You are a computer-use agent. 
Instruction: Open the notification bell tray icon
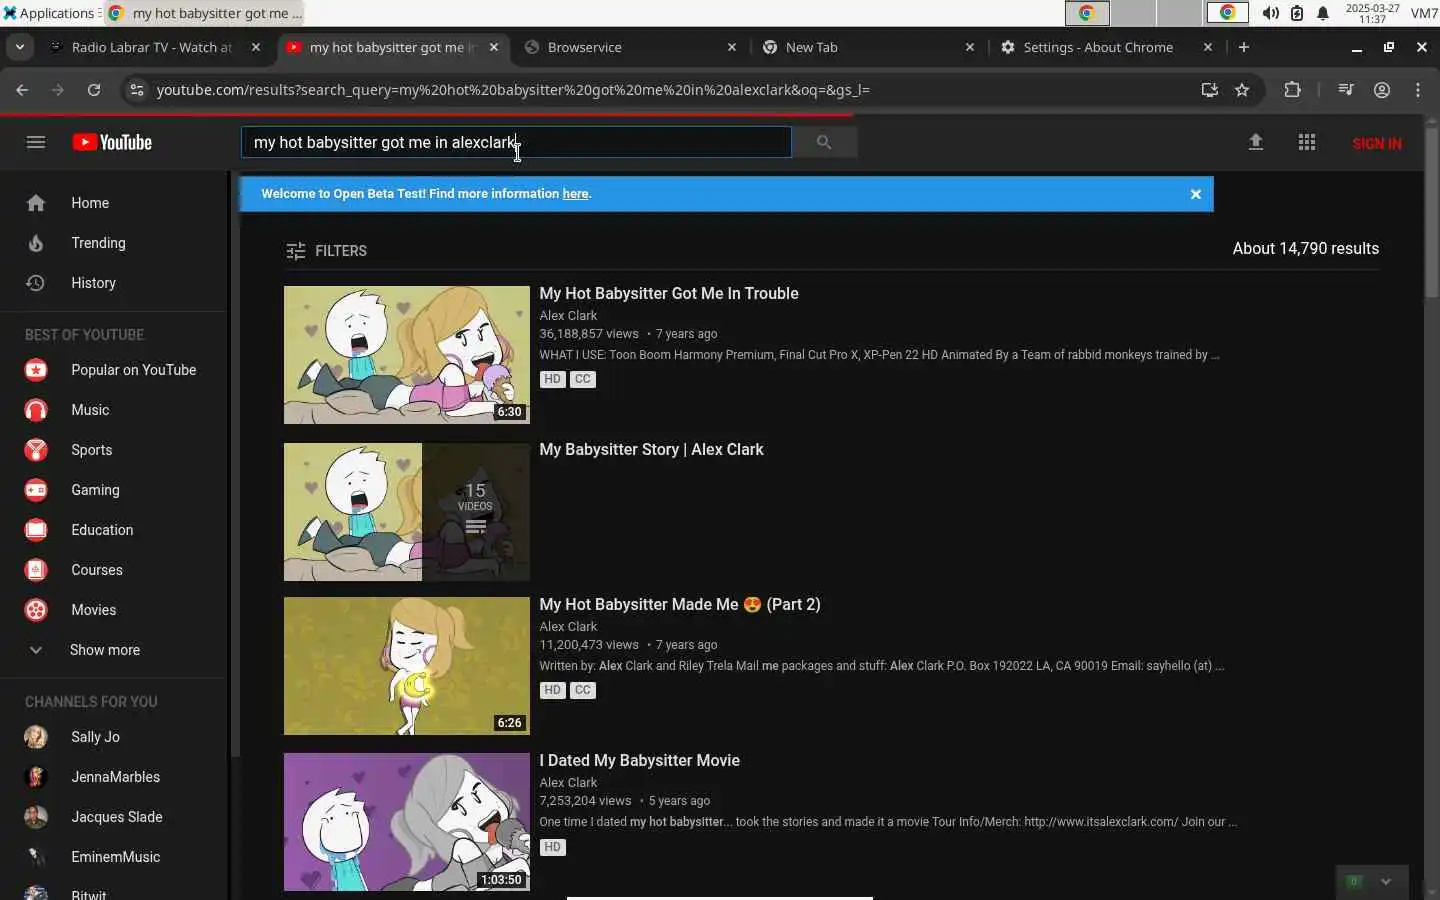click(x=1323, y=13)
